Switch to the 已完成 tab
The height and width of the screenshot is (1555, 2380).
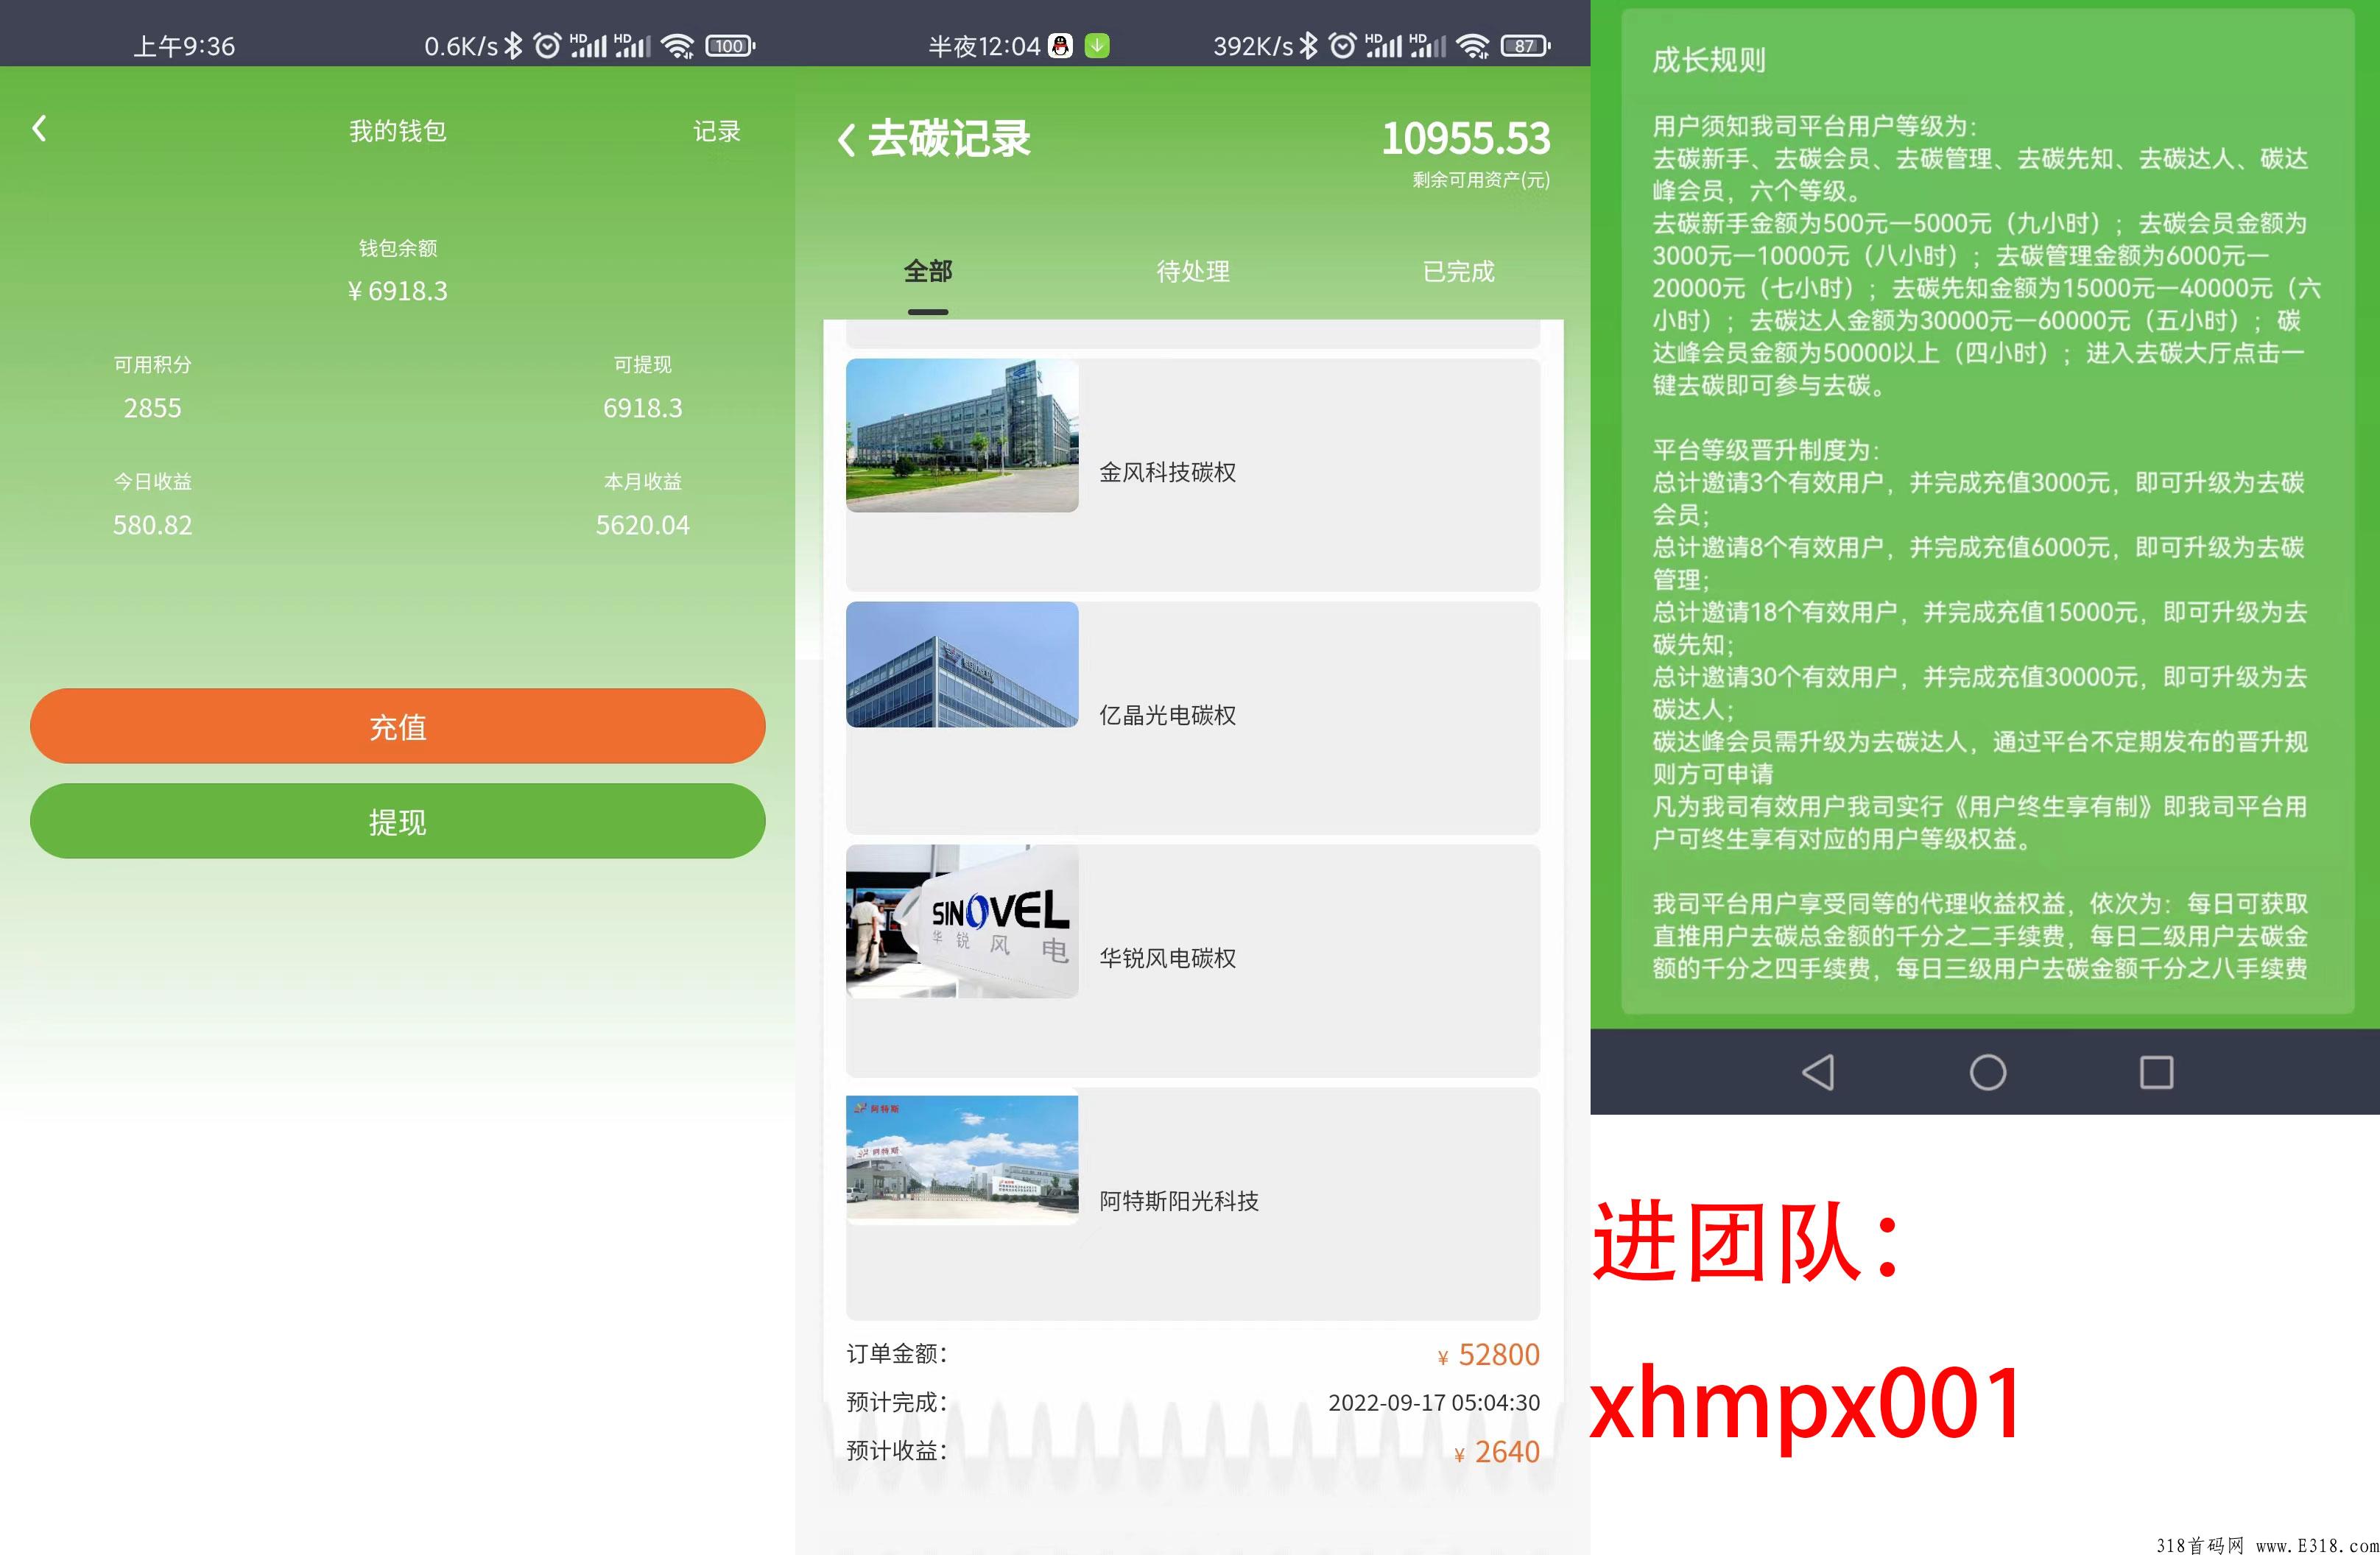pos(1459,271)
